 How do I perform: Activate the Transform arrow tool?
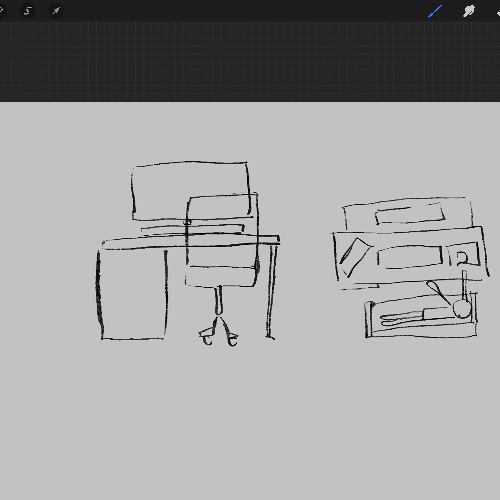pos(56,11)
